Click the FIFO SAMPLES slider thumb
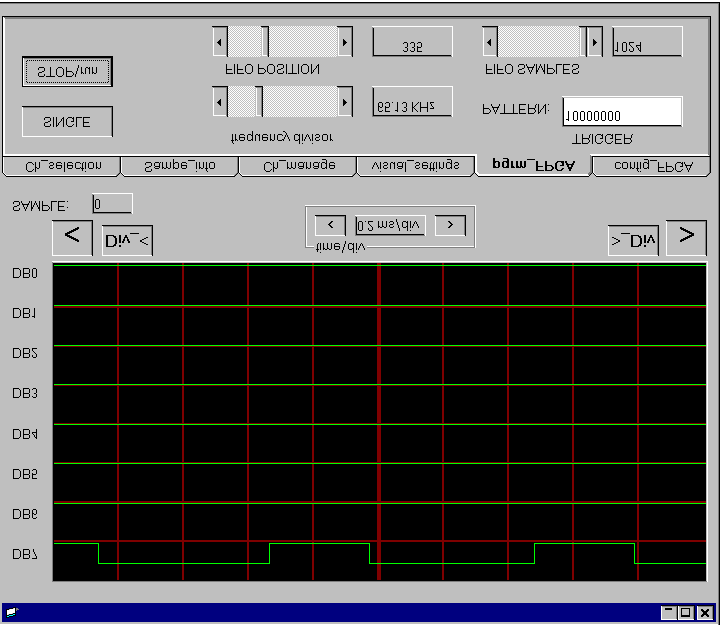Viewport: 722px width, 625px height. pos(583,42)
